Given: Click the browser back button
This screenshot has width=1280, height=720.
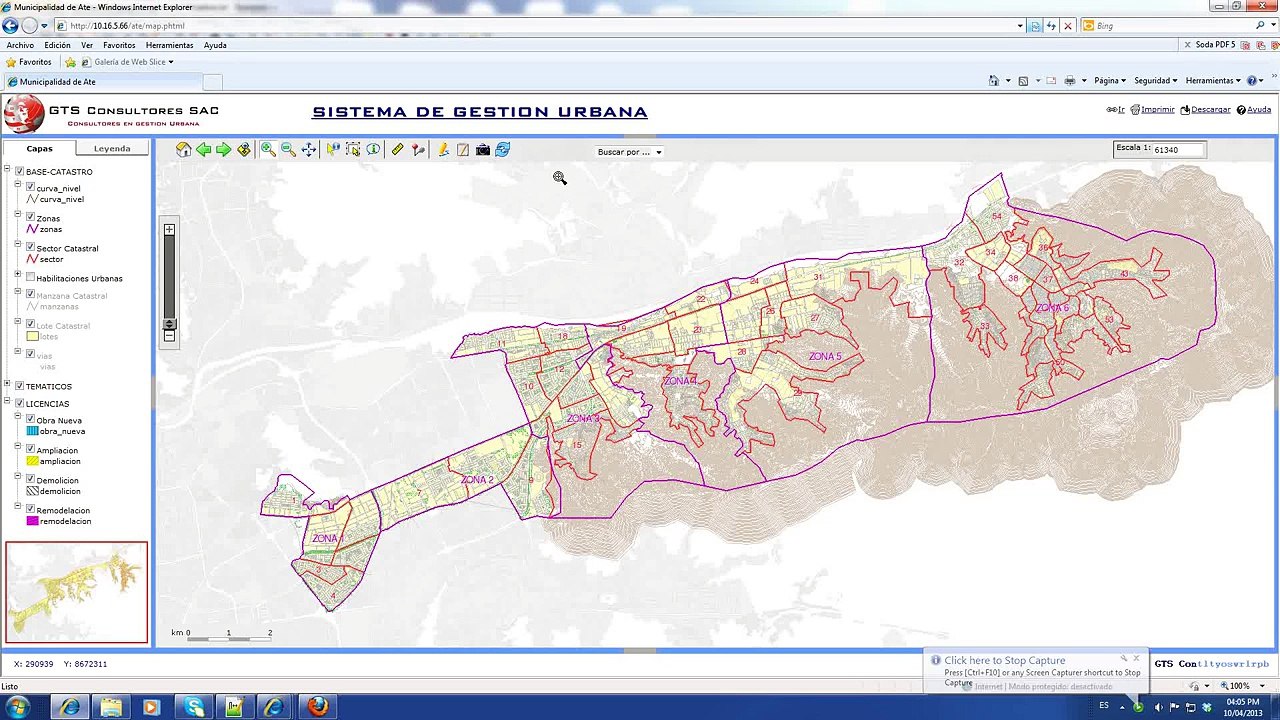Looking at the screenshot, I should [x=11, y=26].
